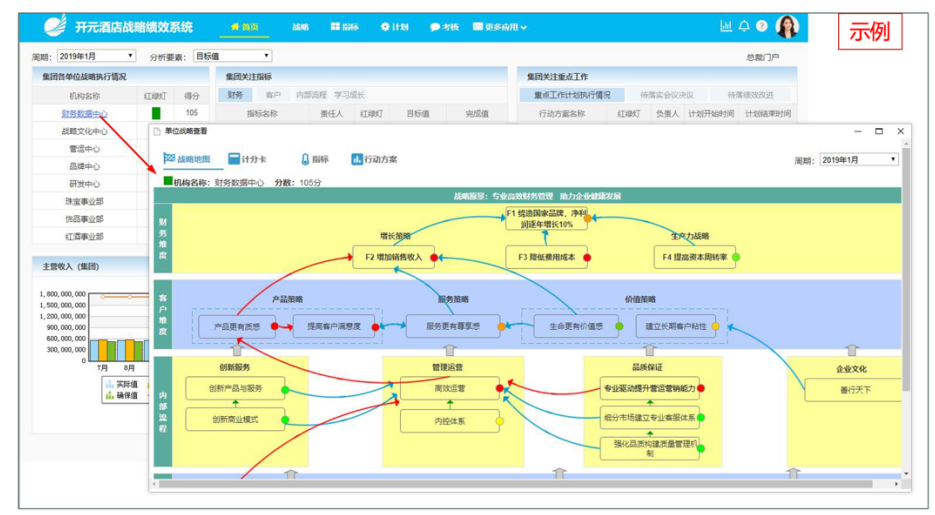Click the 得分 column header
This screenshot has height=515, width=935.
(x=191, y=95)
